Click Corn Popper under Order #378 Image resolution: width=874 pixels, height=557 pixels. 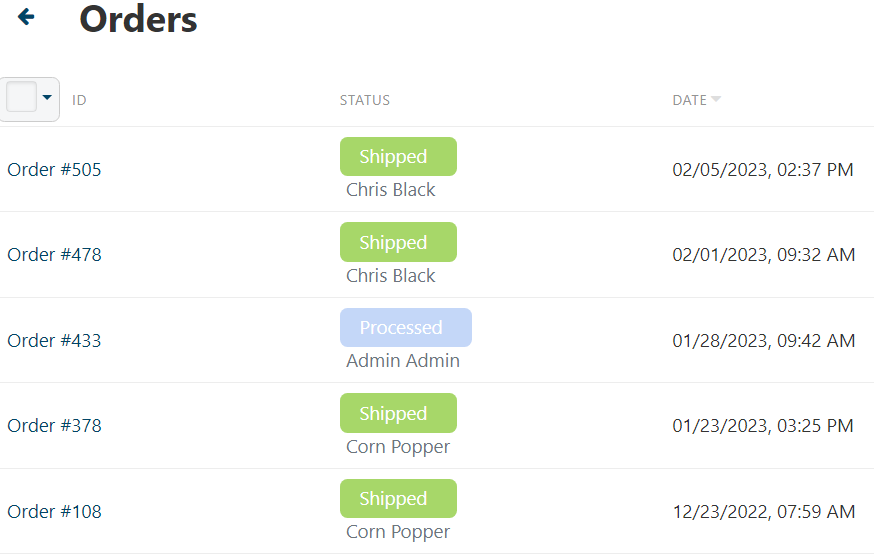398,447
